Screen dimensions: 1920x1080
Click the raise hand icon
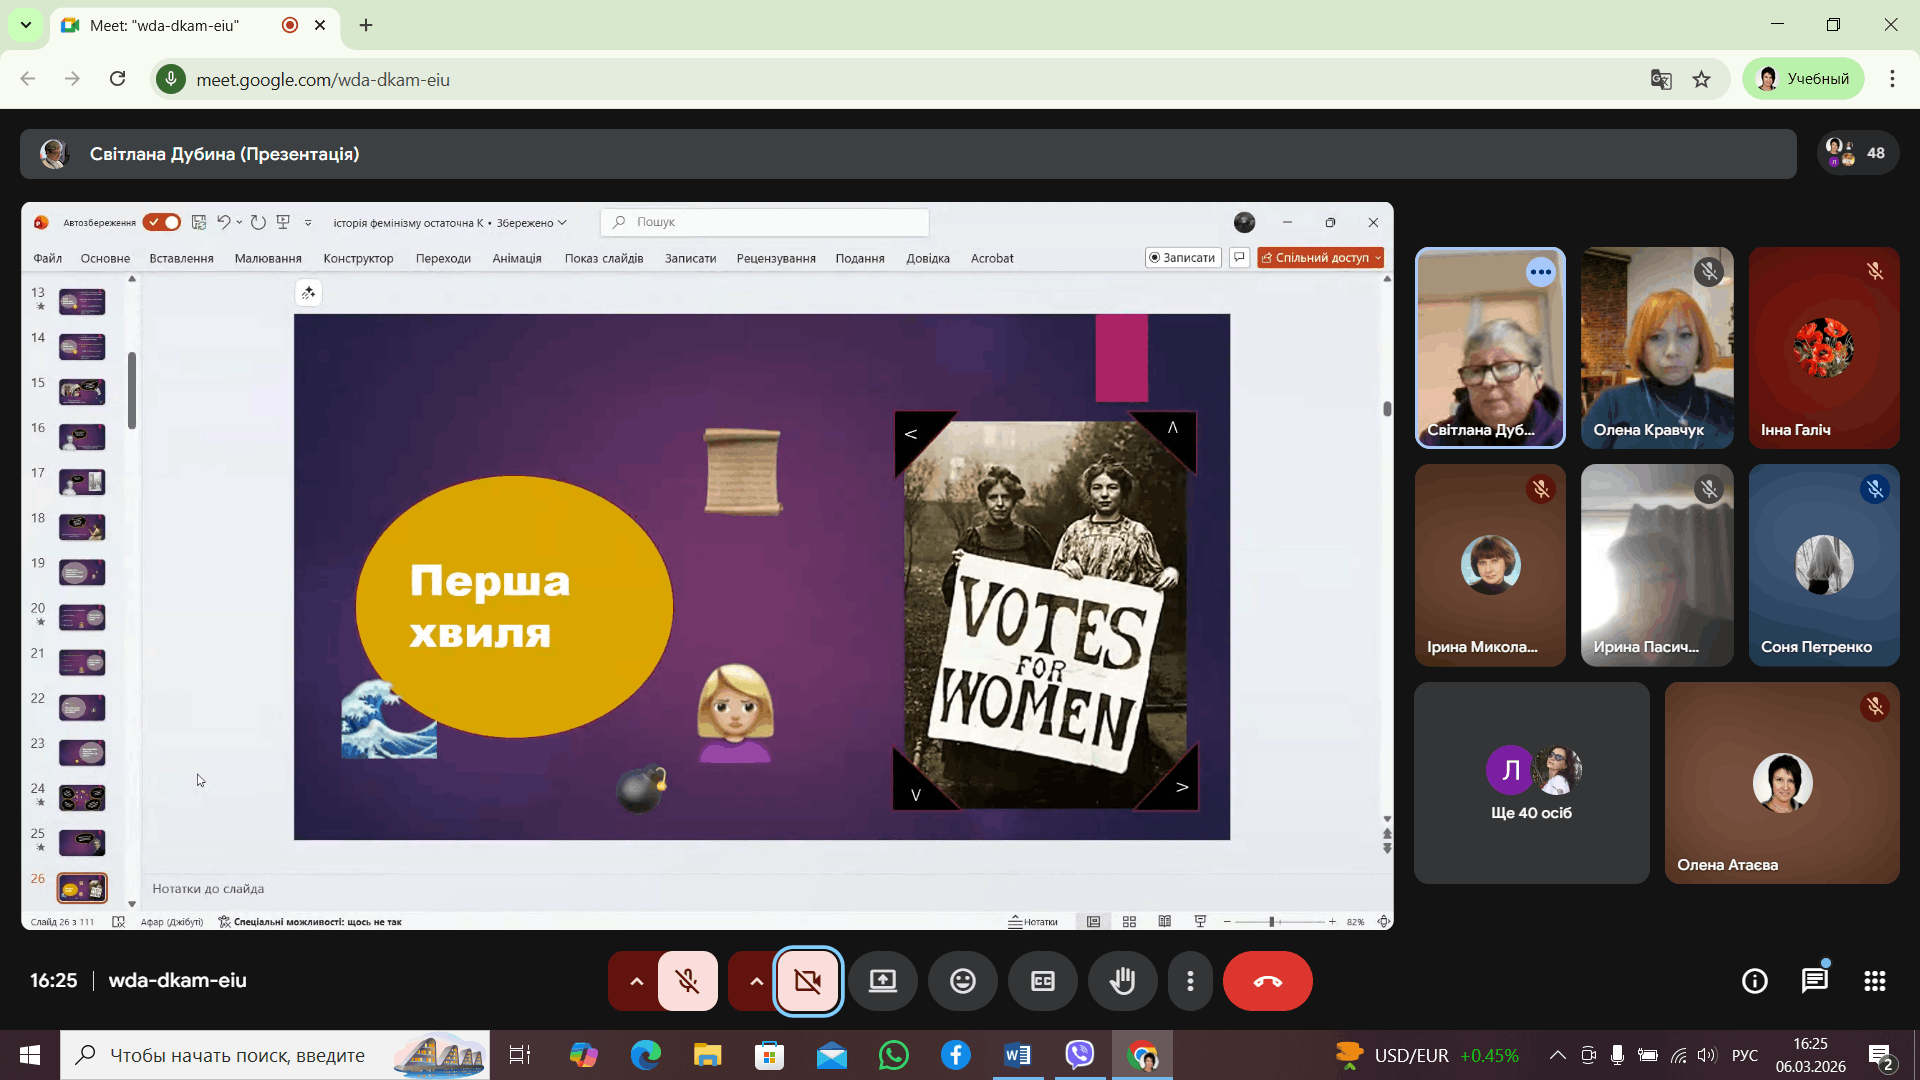(1122, 981)
